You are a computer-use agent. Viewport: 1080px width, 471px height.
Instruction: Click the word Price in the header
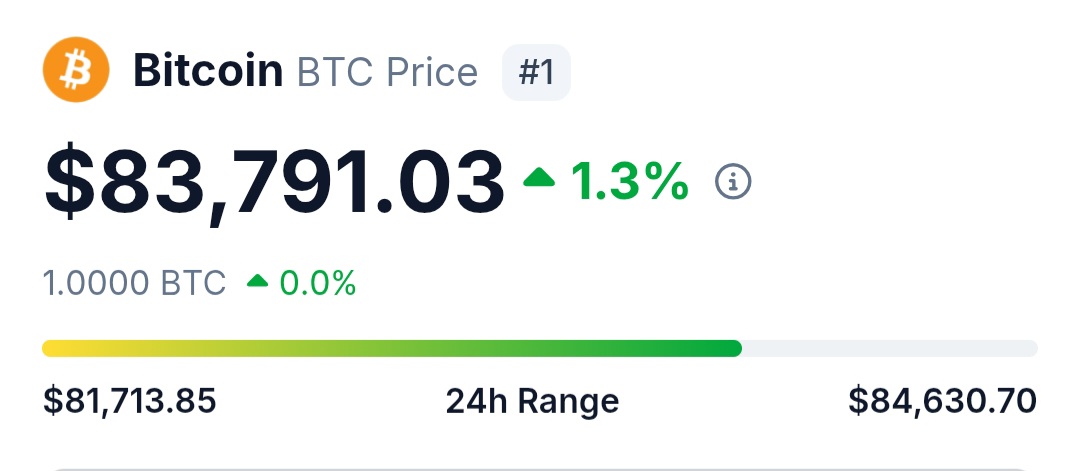(x=430, y=72)
